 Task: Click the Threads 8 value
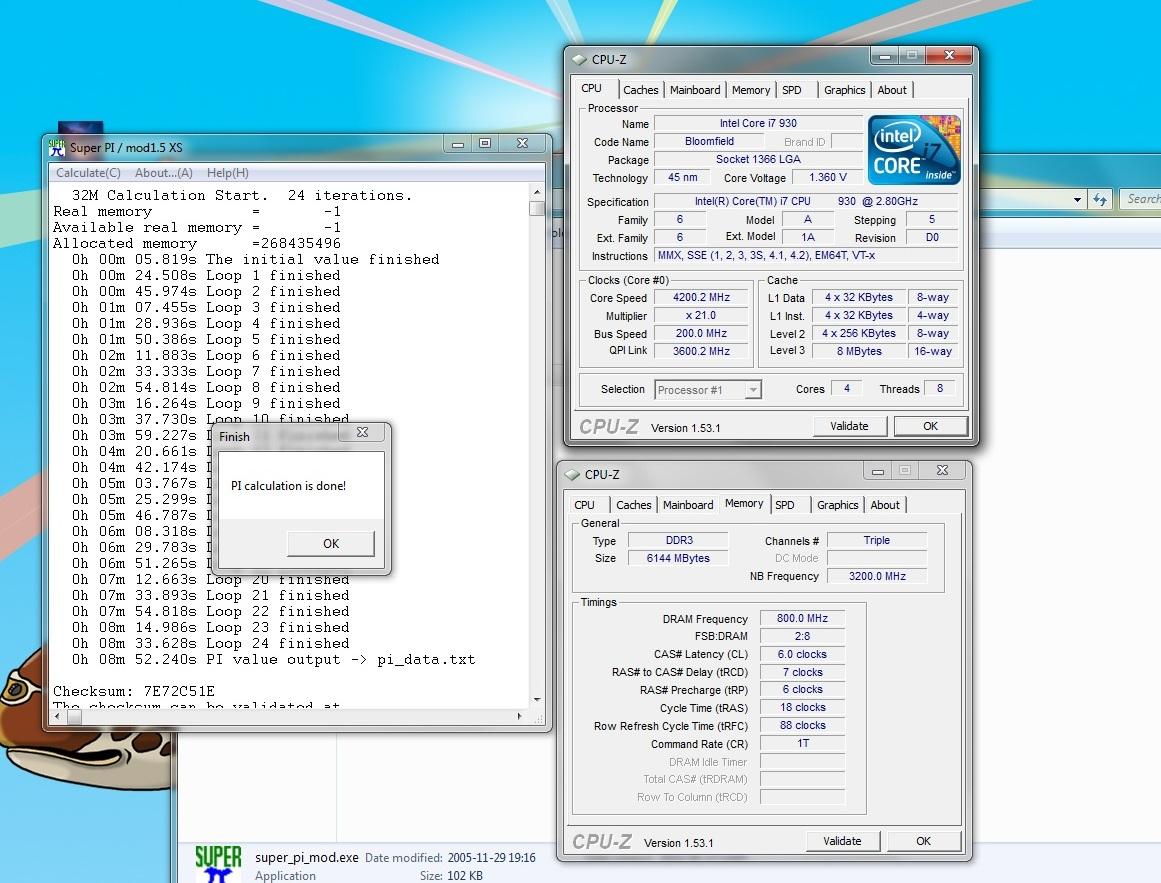tap(940, 389)
